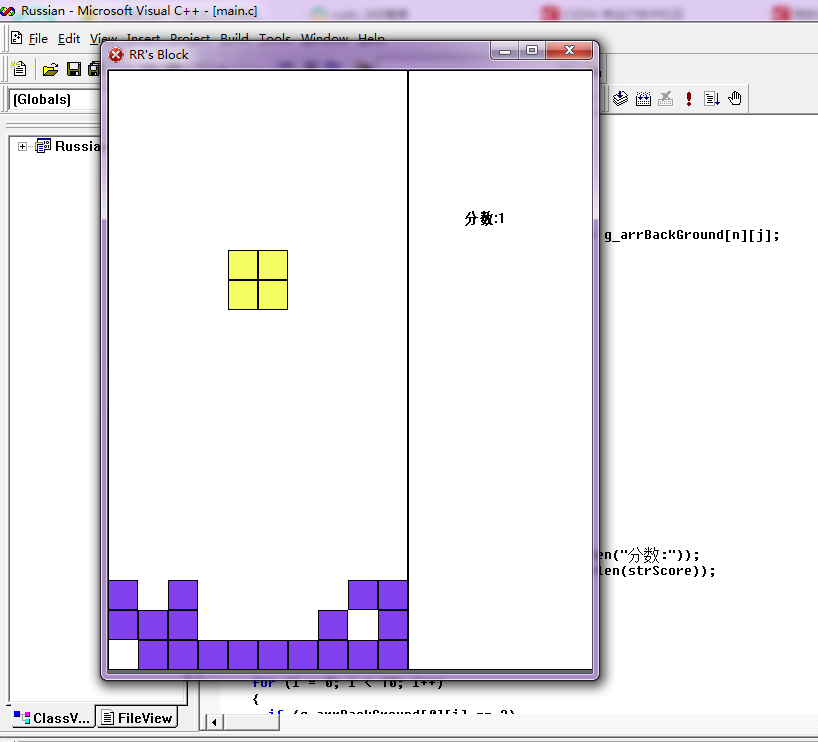This screenshot has height=742, width=818.
Task: Click the Go debug icon with arrow
Action: pos(712,98)
